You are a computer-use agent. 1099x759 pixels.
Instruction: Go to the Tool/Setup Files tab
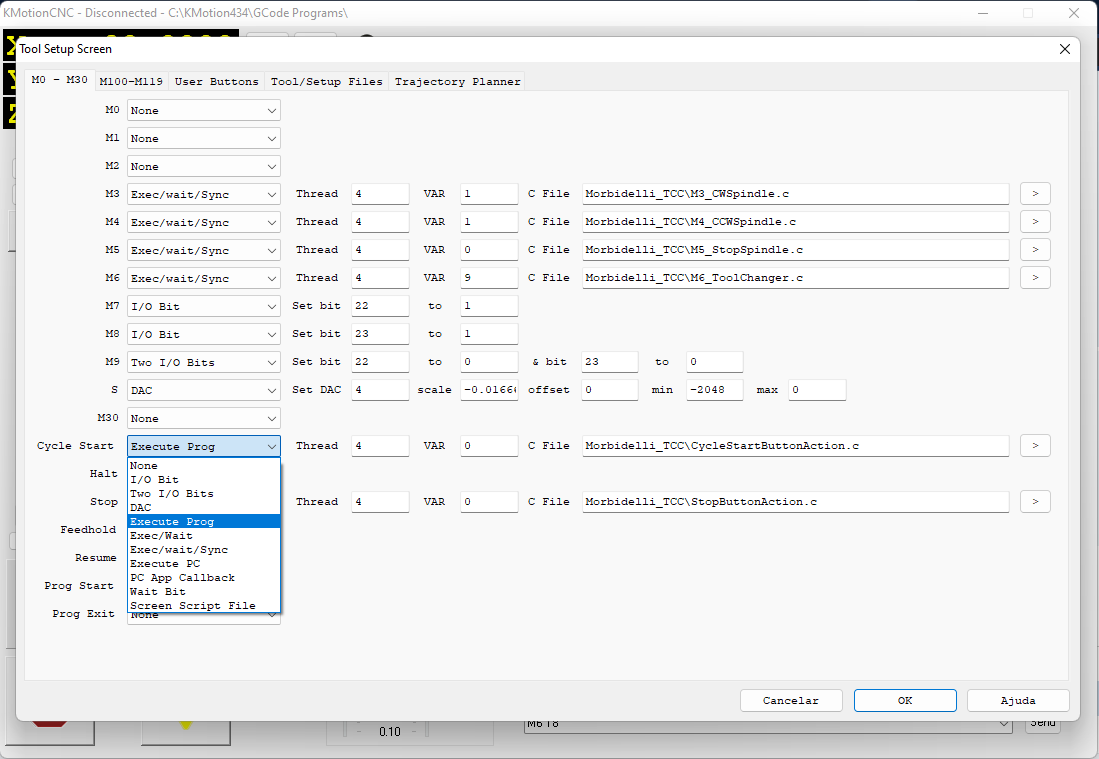pos(326,82)
